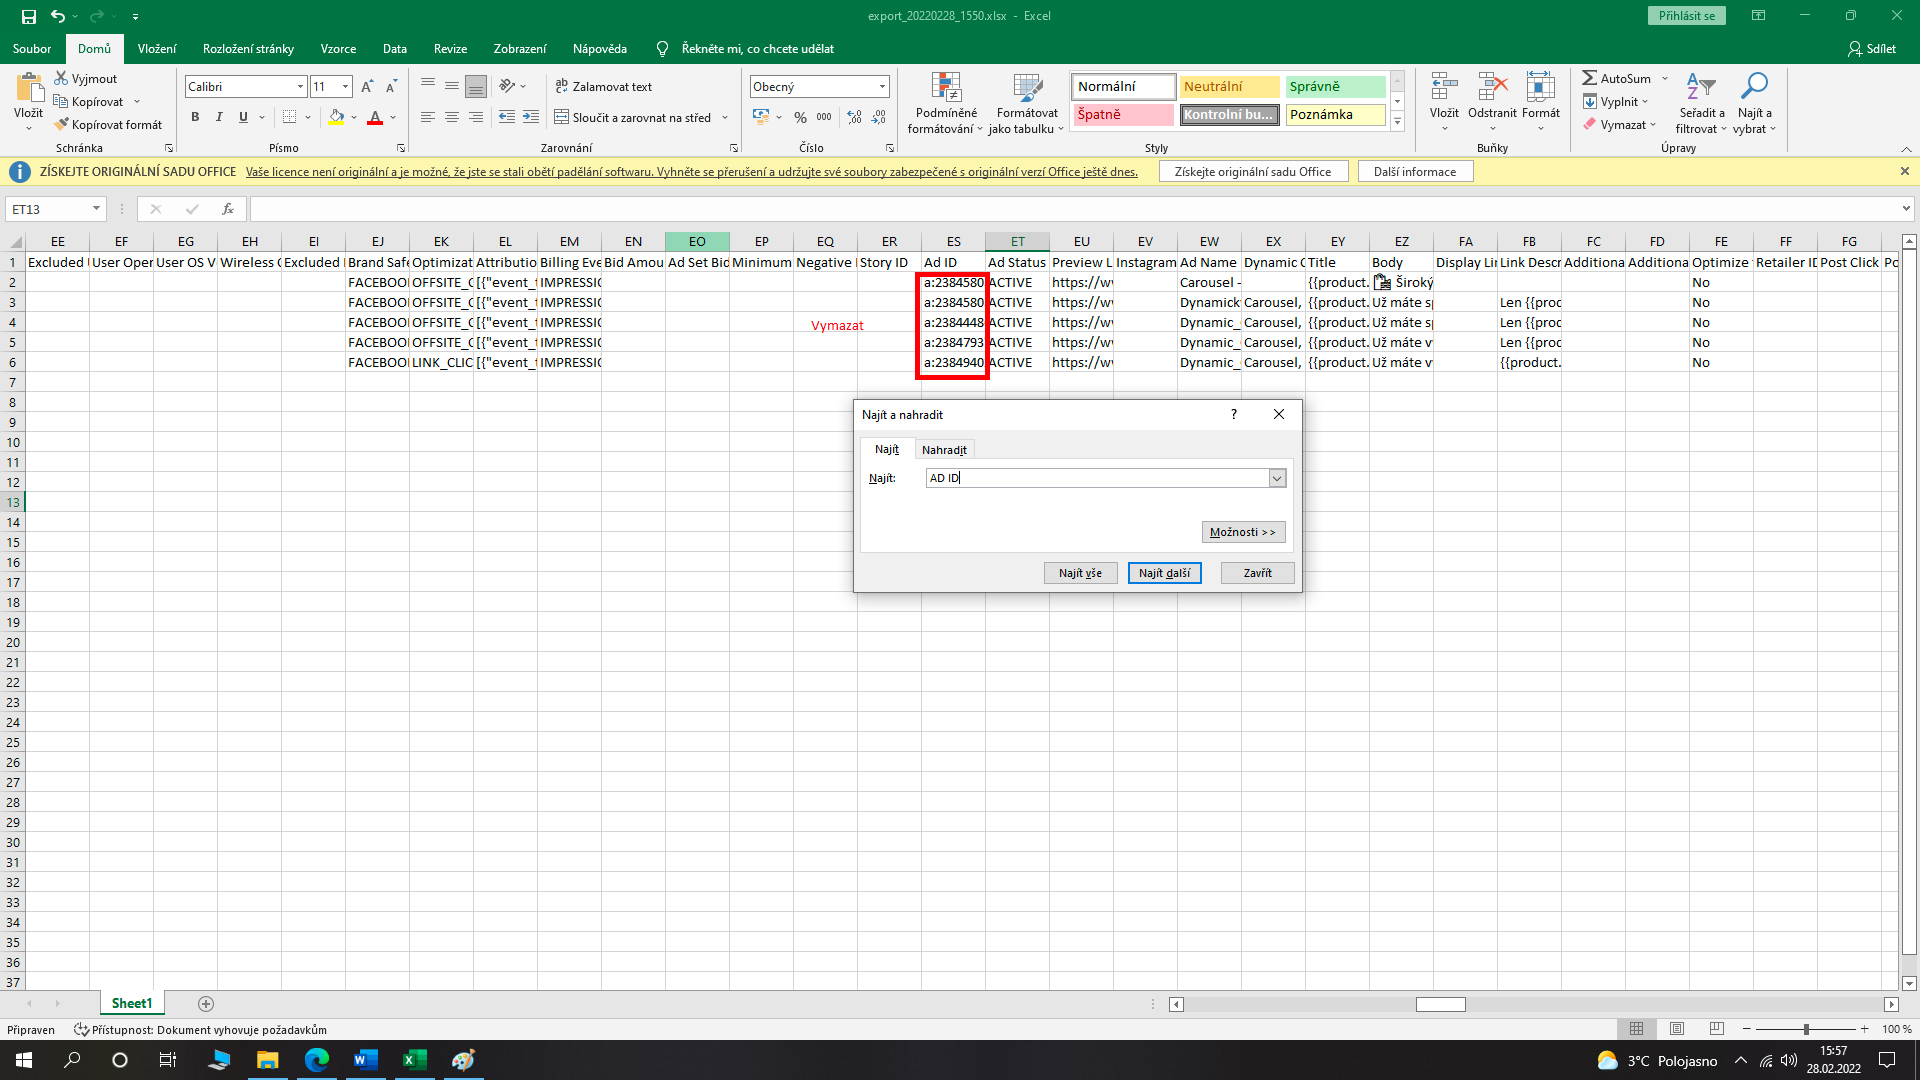The image size is (1920, 1080).
Task: Click into the Najít search field
Action: click(x=1097, y=478)
